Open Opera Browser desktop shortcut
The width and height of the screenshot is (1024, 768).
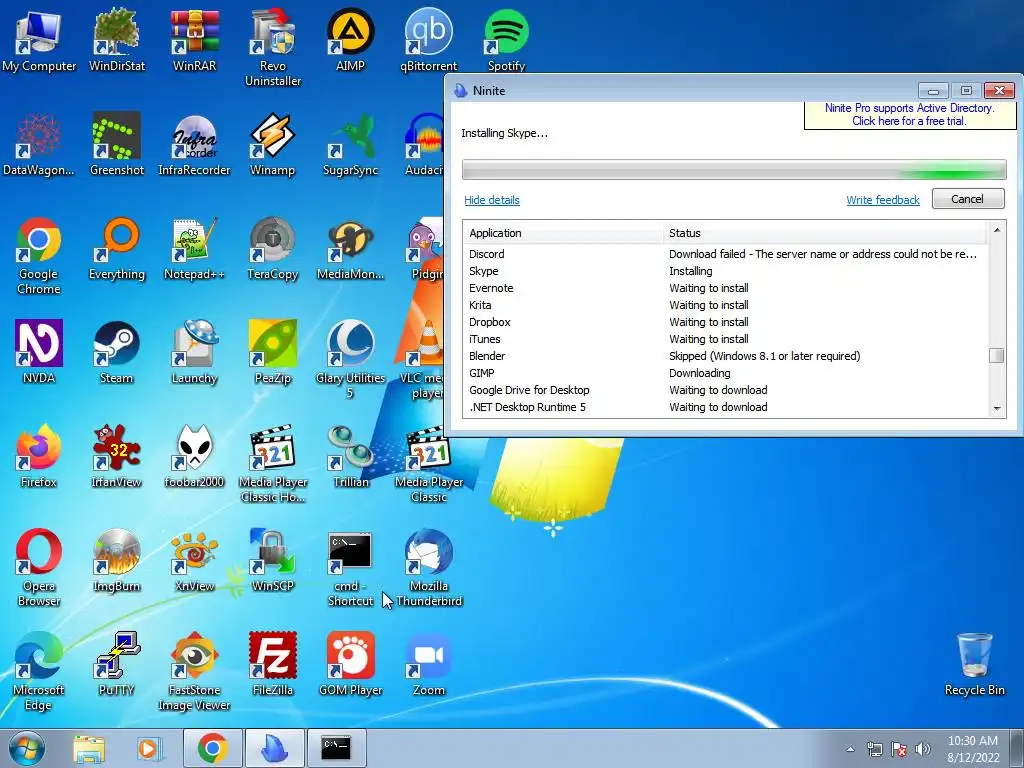39,568
